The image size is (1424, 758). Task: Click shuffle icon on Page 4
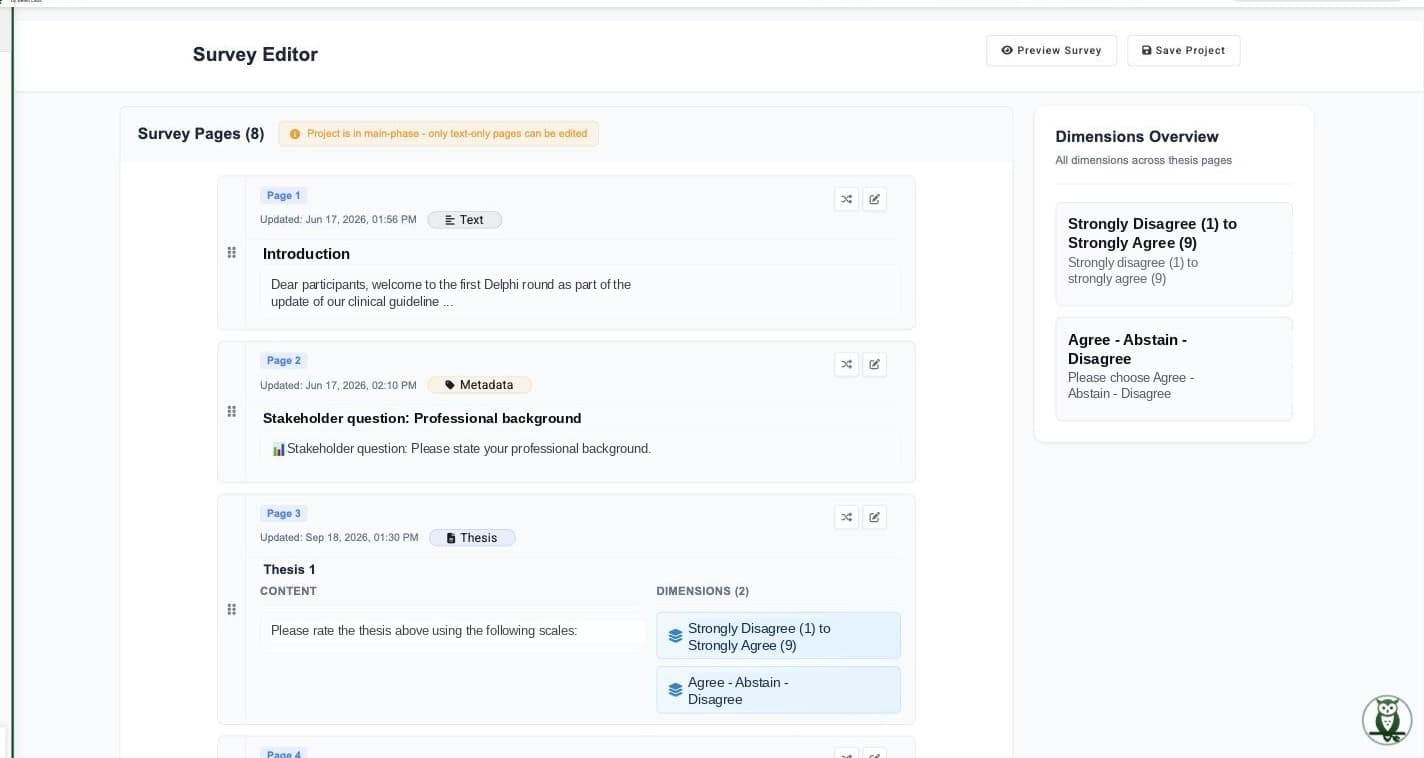point(846,753)
